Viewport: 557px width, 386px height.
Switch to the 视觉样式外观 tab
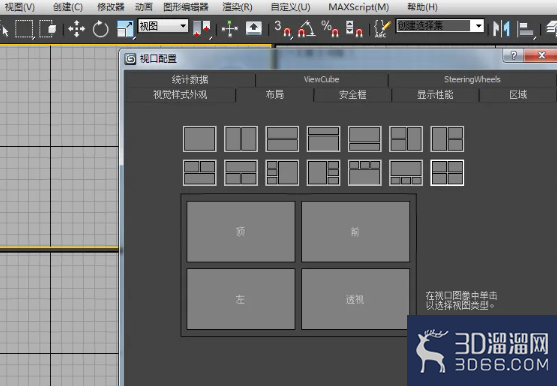(x=180, y=95)
